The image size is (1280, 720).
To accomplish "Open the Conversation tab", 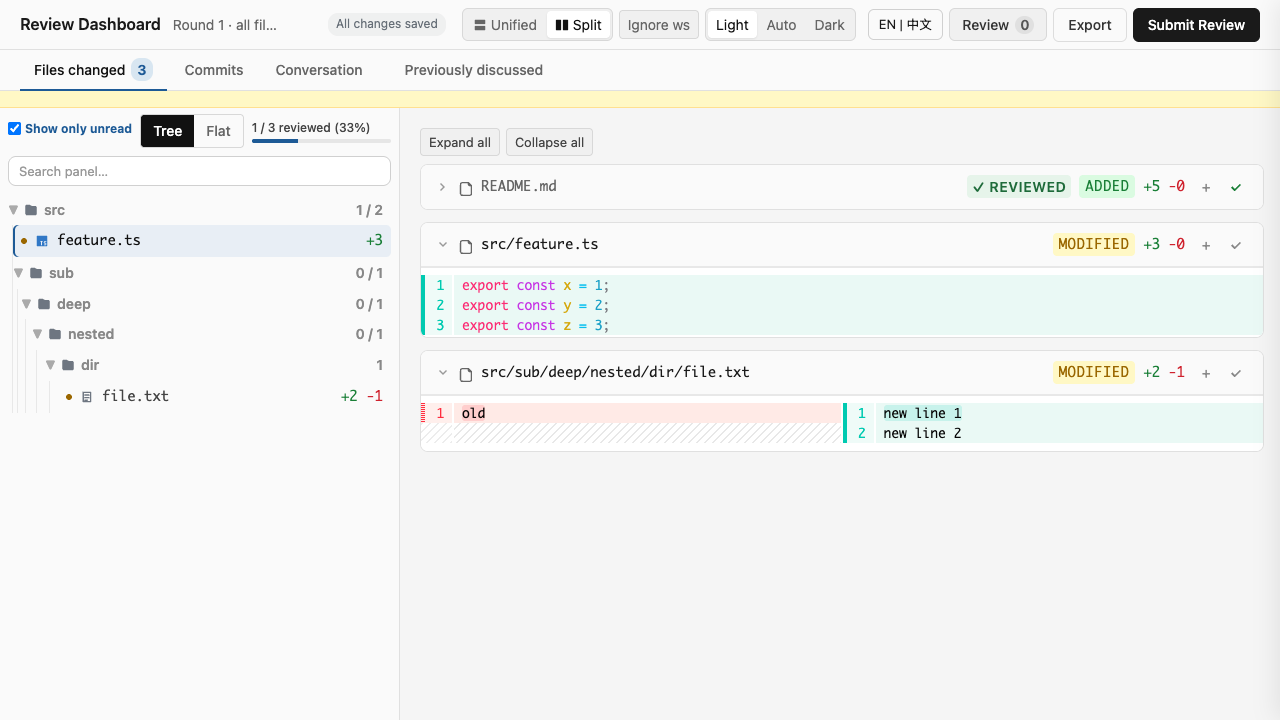I will (319, 70).
